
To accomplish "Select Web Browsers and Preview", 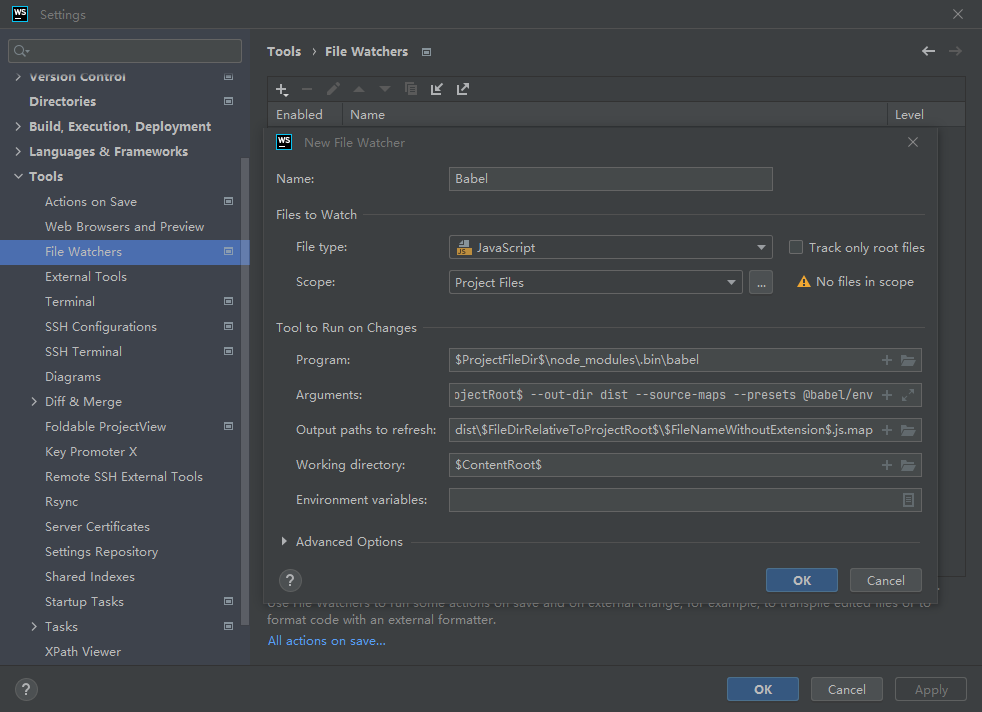I will coord(125,227).
